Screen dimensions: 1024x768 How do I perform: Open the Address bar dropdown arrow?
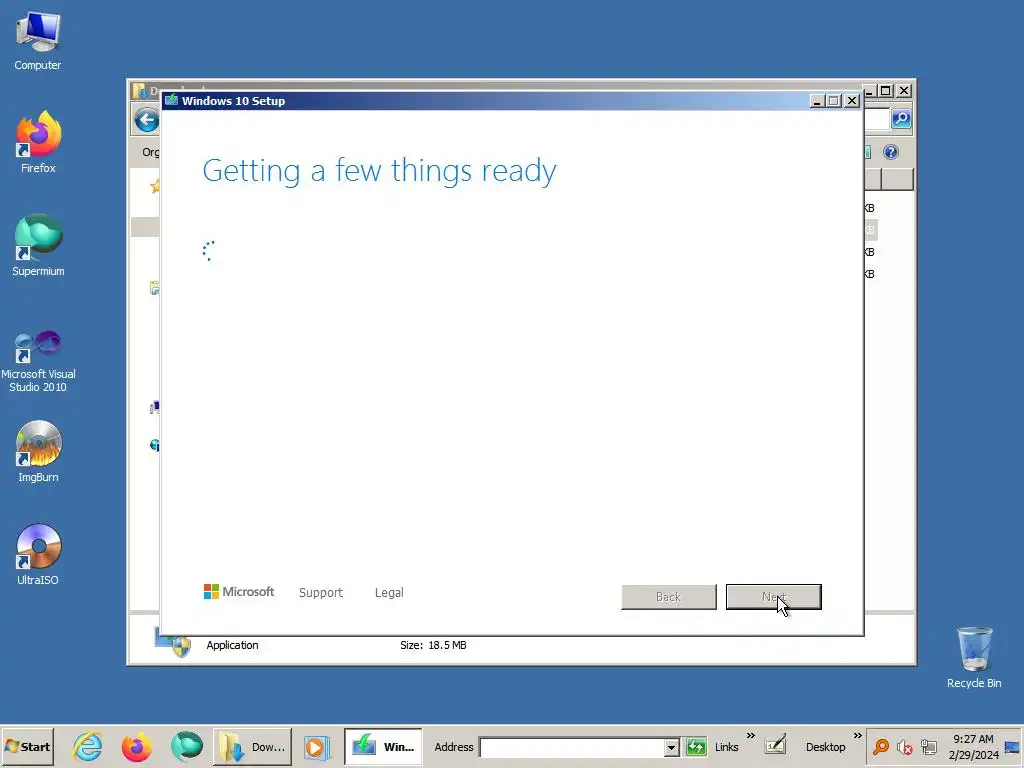[671, 747]
